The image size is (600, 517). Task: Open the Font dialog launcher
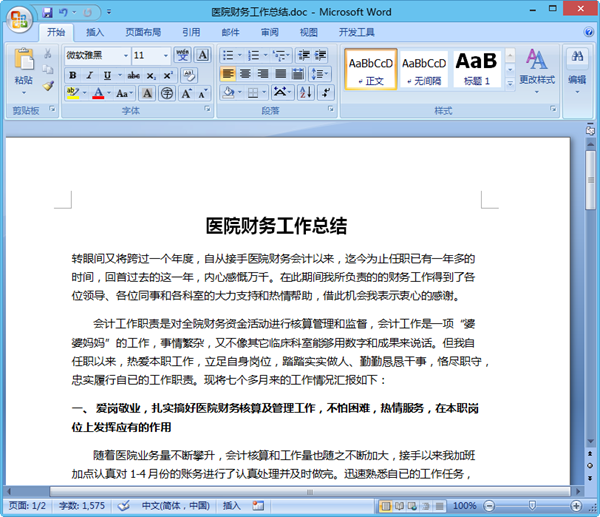(x=207, y=109)
